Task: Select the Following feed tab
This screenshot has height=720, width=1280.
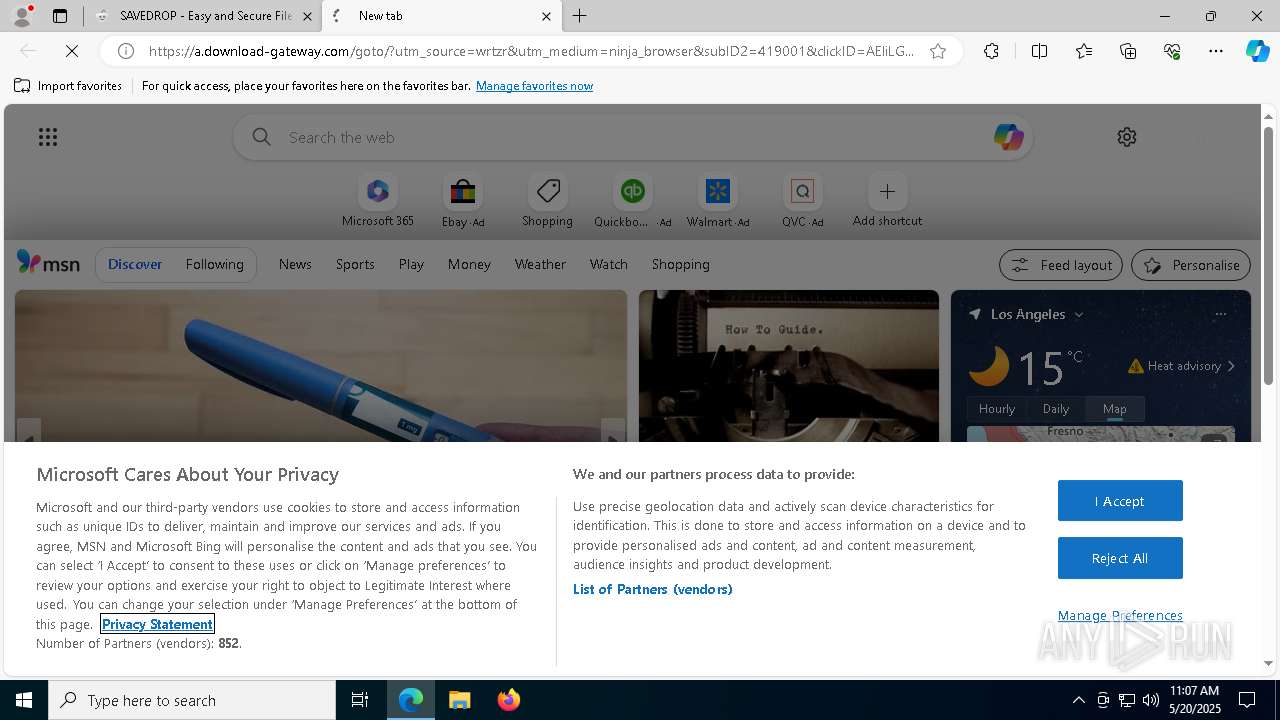Action: click(x=214, y=264)
